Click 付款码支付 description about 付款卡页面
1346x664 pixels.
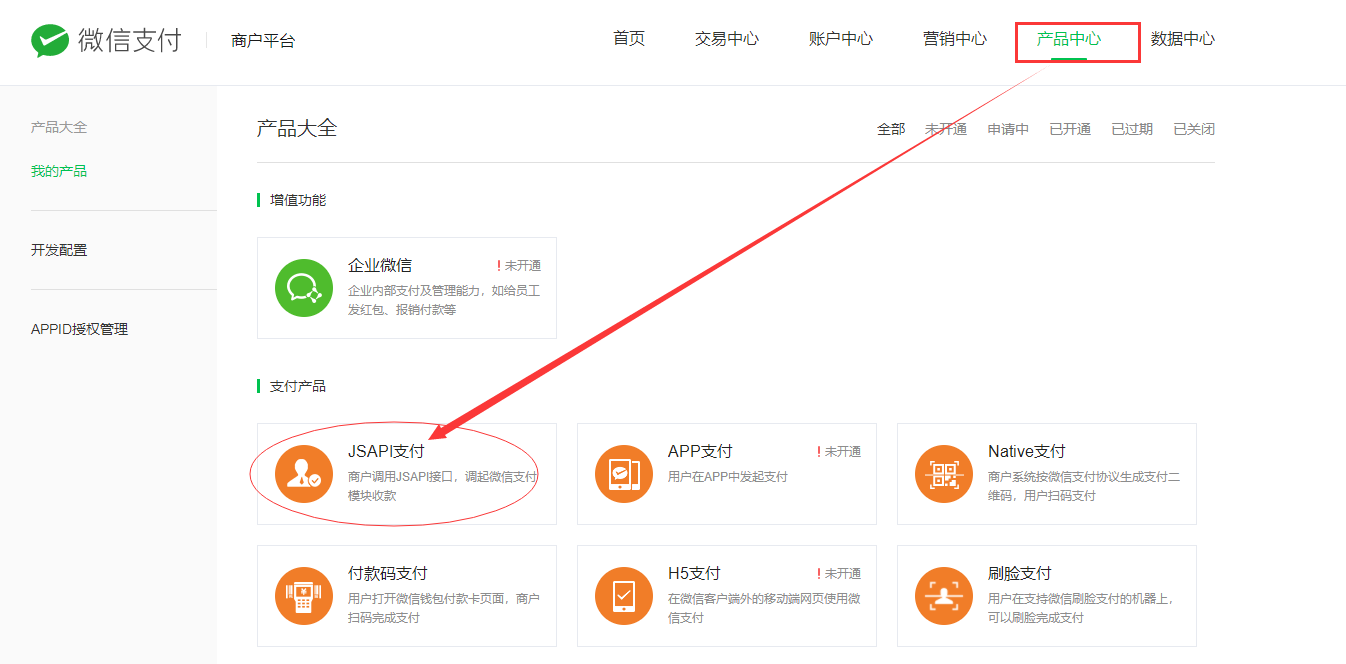pyautogui.click(x=444, y=608)
